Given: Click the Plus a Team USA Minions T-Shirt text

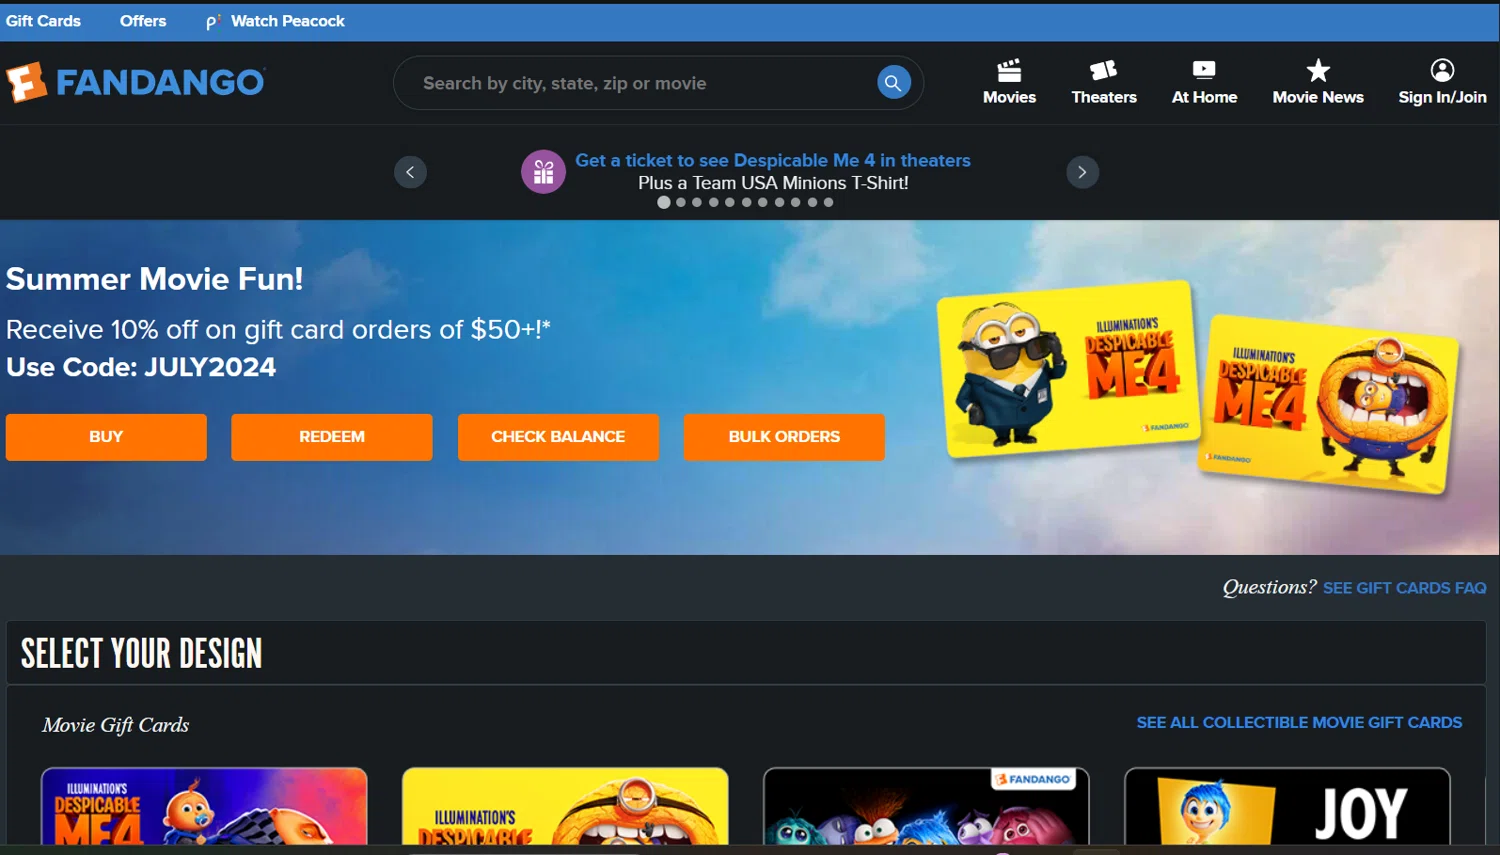Looking at the screenshot, I should pos(773,183).
